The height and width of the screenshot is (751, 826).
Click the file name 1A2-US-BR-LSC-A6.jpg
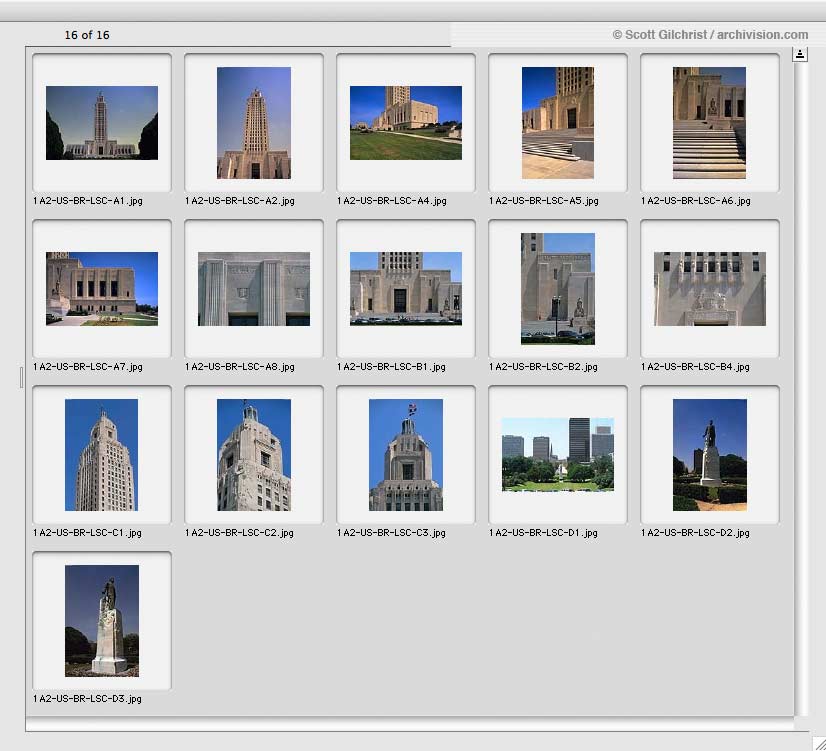click(x=696, y=201)
